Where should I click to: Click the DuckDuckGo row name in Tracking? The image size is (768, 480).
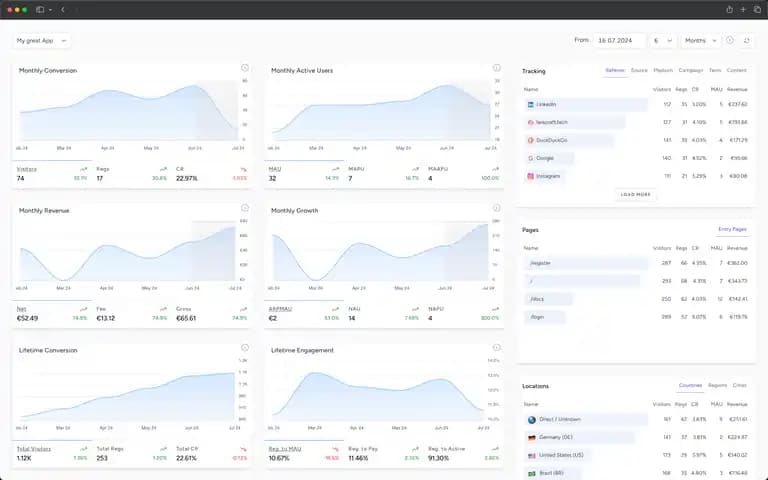[552, 140]
